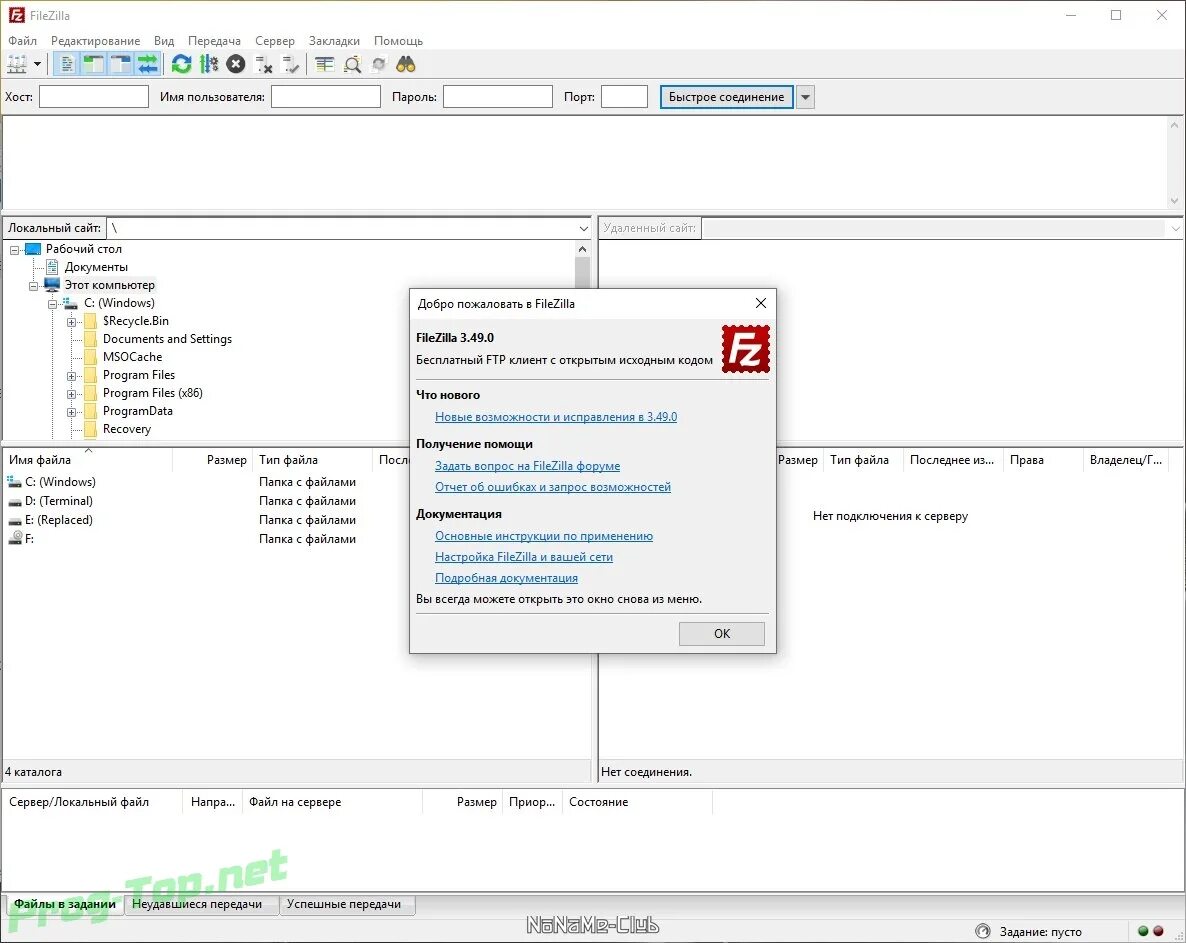The height and width of the screenshot is (943, 1186).
Task: Disconnect from the current server
Action: 263,65
